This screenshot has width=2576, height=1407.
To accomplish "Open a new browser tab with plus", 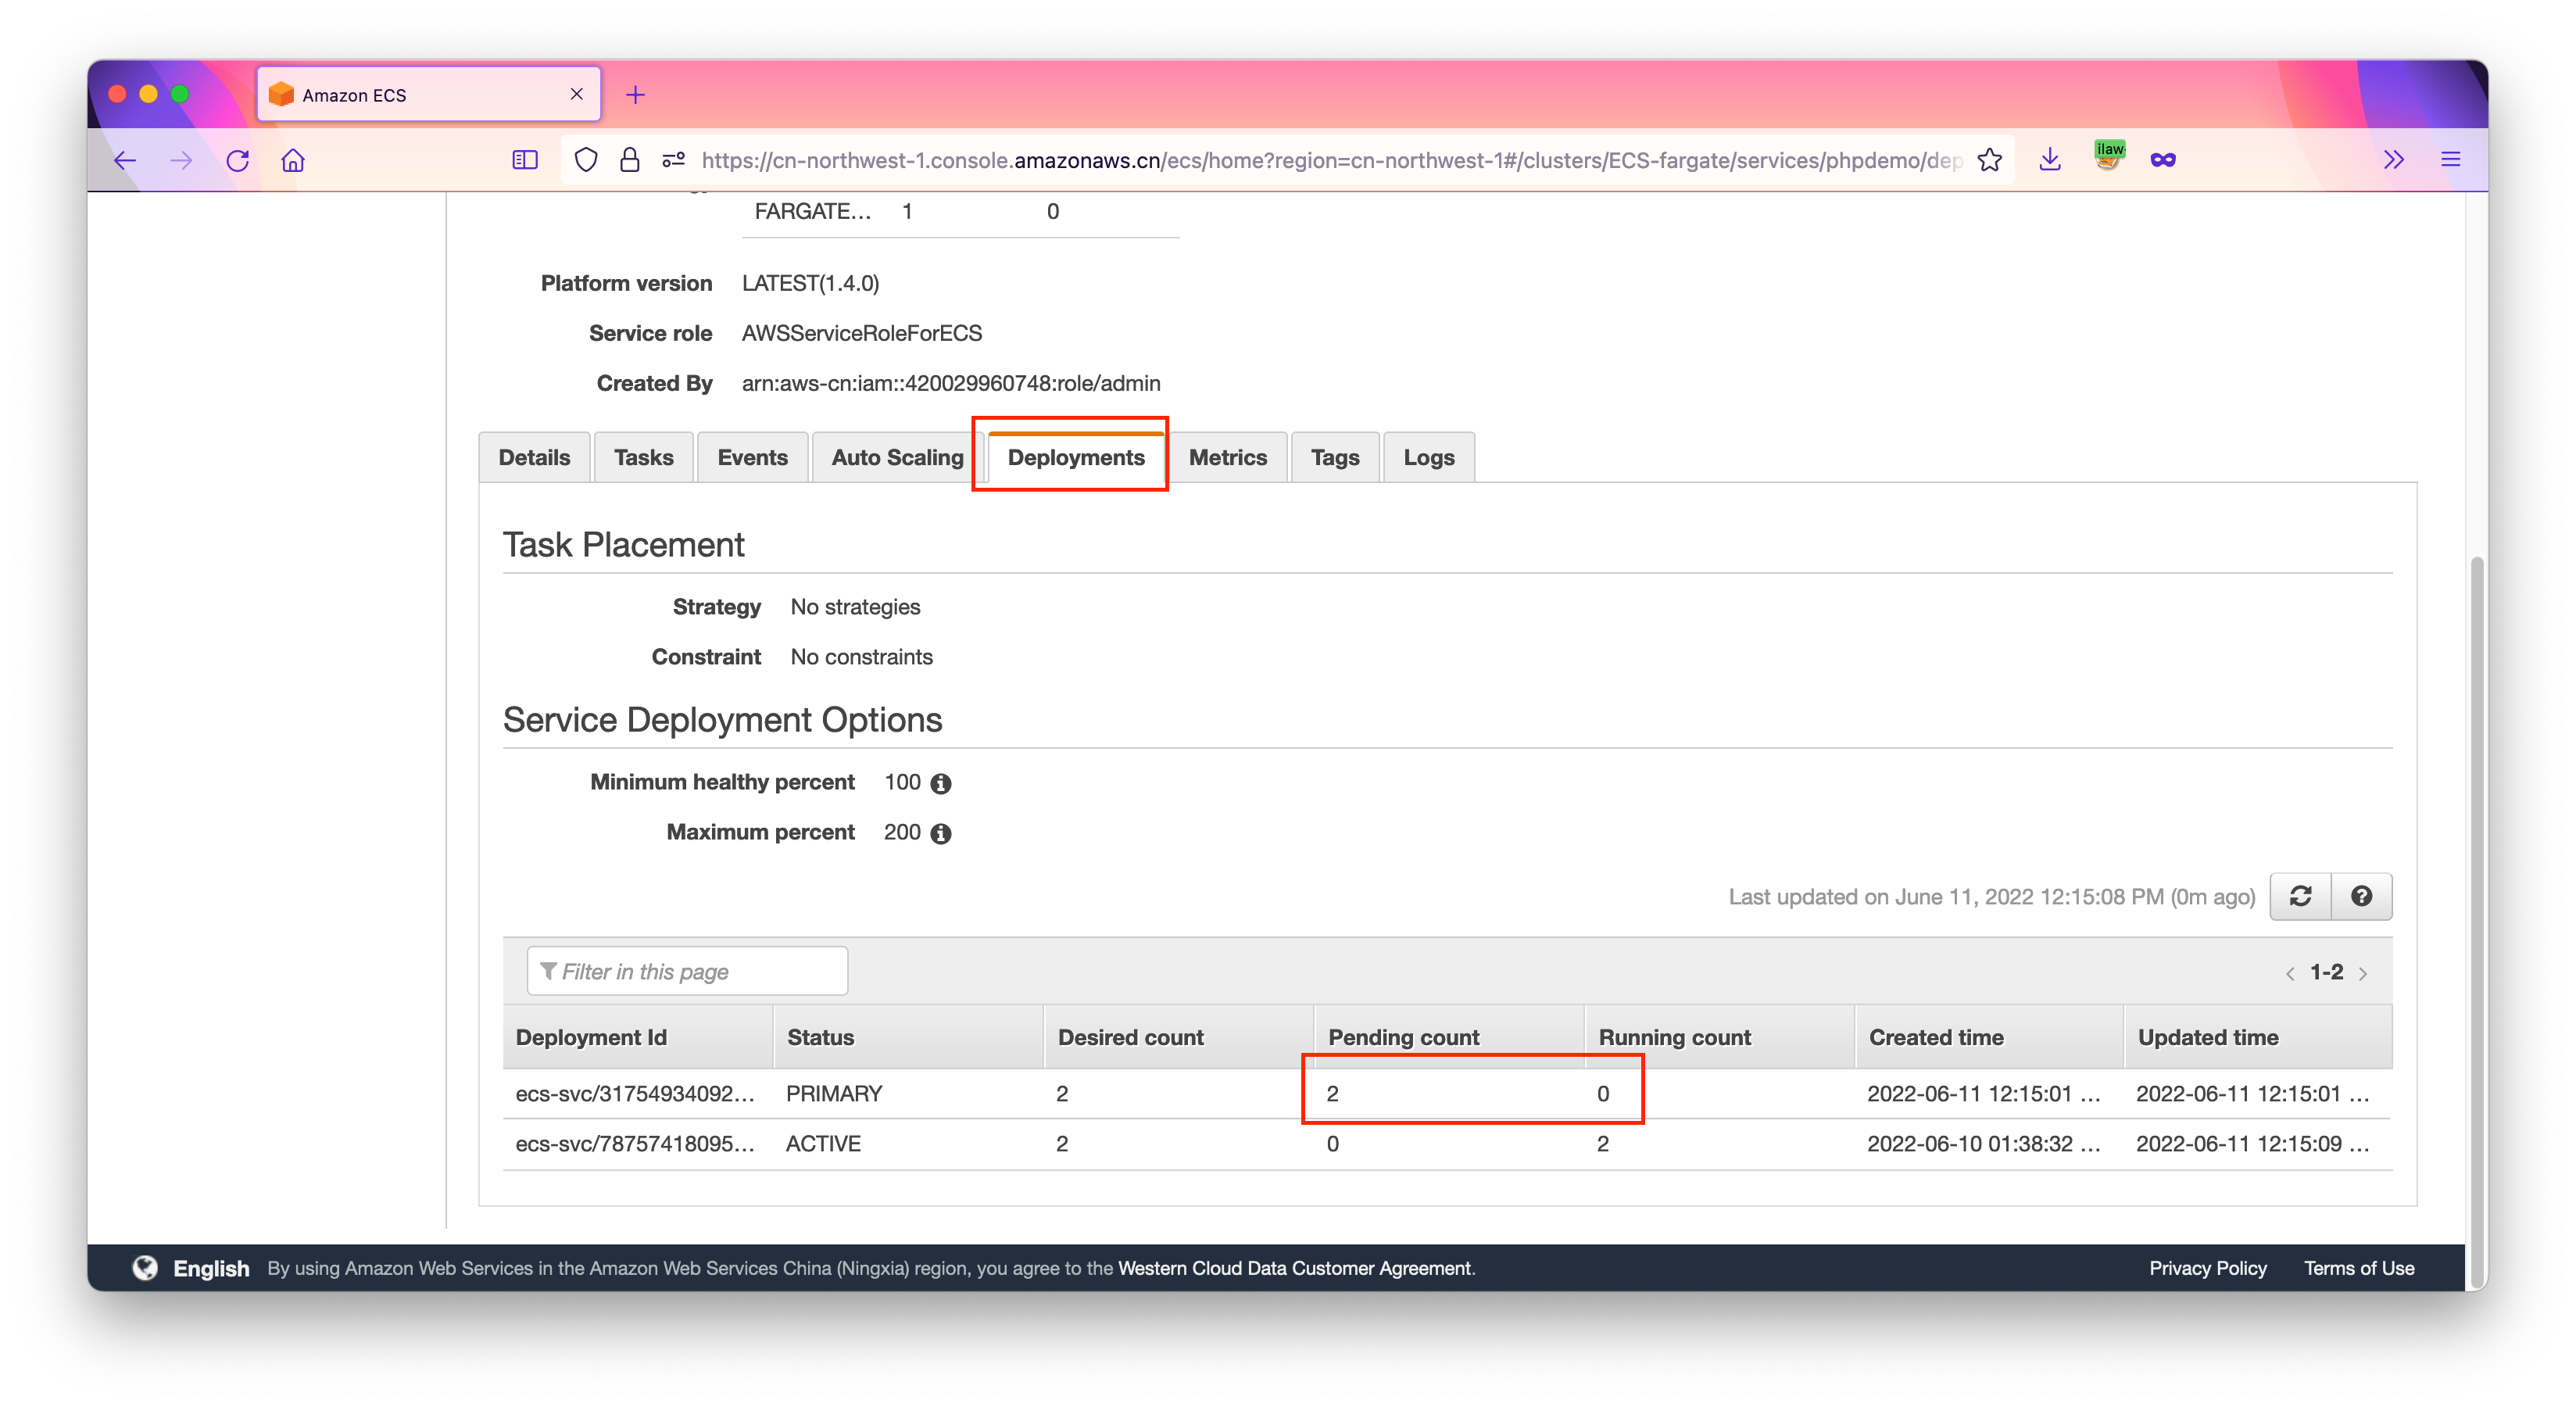I will pos(635,95).
